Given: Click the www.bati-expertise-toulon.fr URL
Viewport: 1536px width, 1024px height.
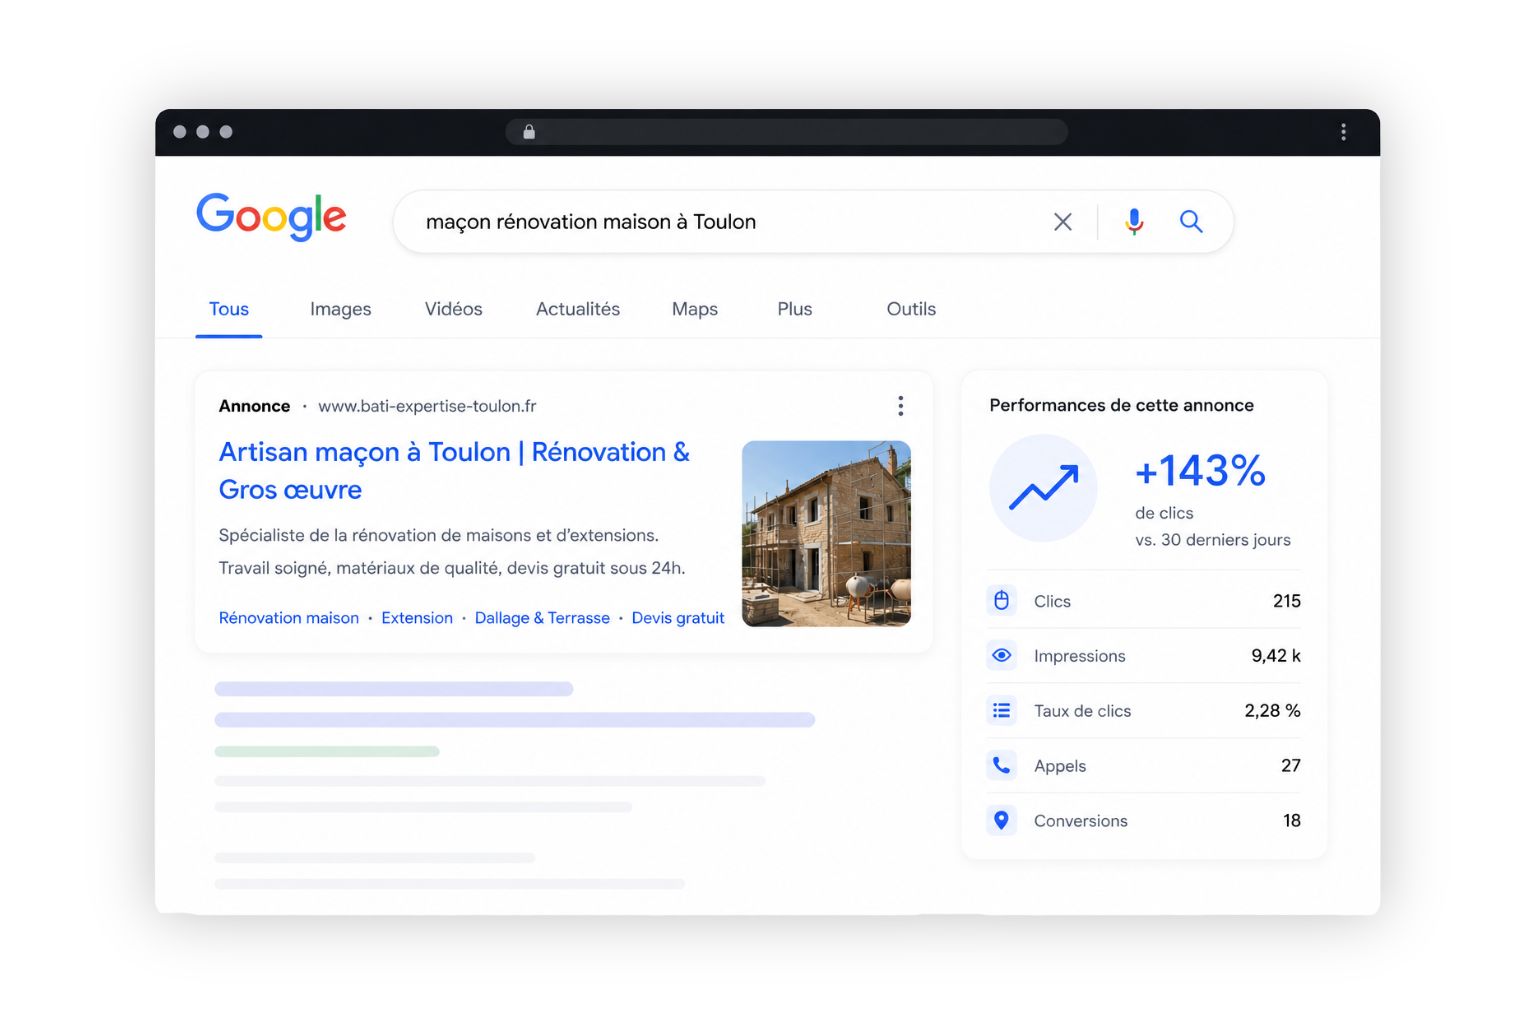Looking at the screenshot, I should (x=427, y=406).
